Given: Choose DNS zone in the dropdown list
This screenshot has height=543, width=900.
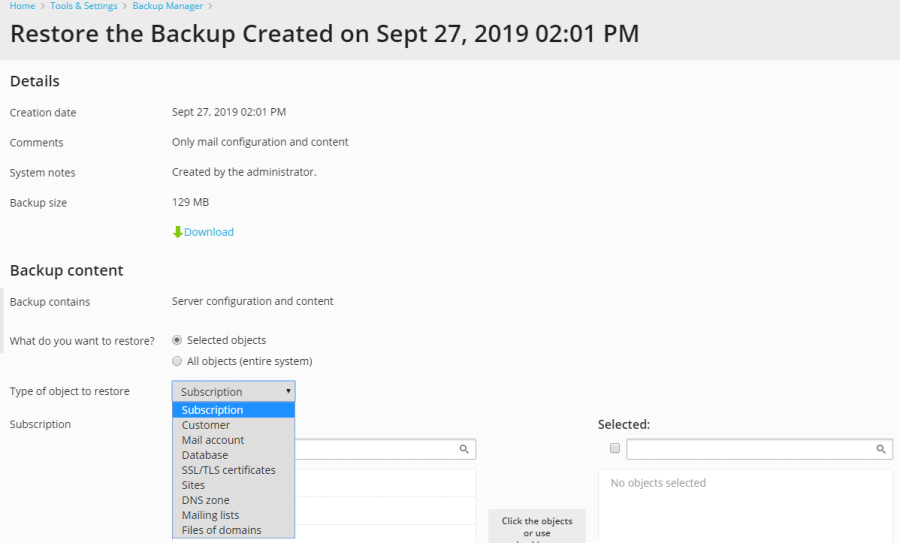Looking at the screenshot, I should (234, 500).
